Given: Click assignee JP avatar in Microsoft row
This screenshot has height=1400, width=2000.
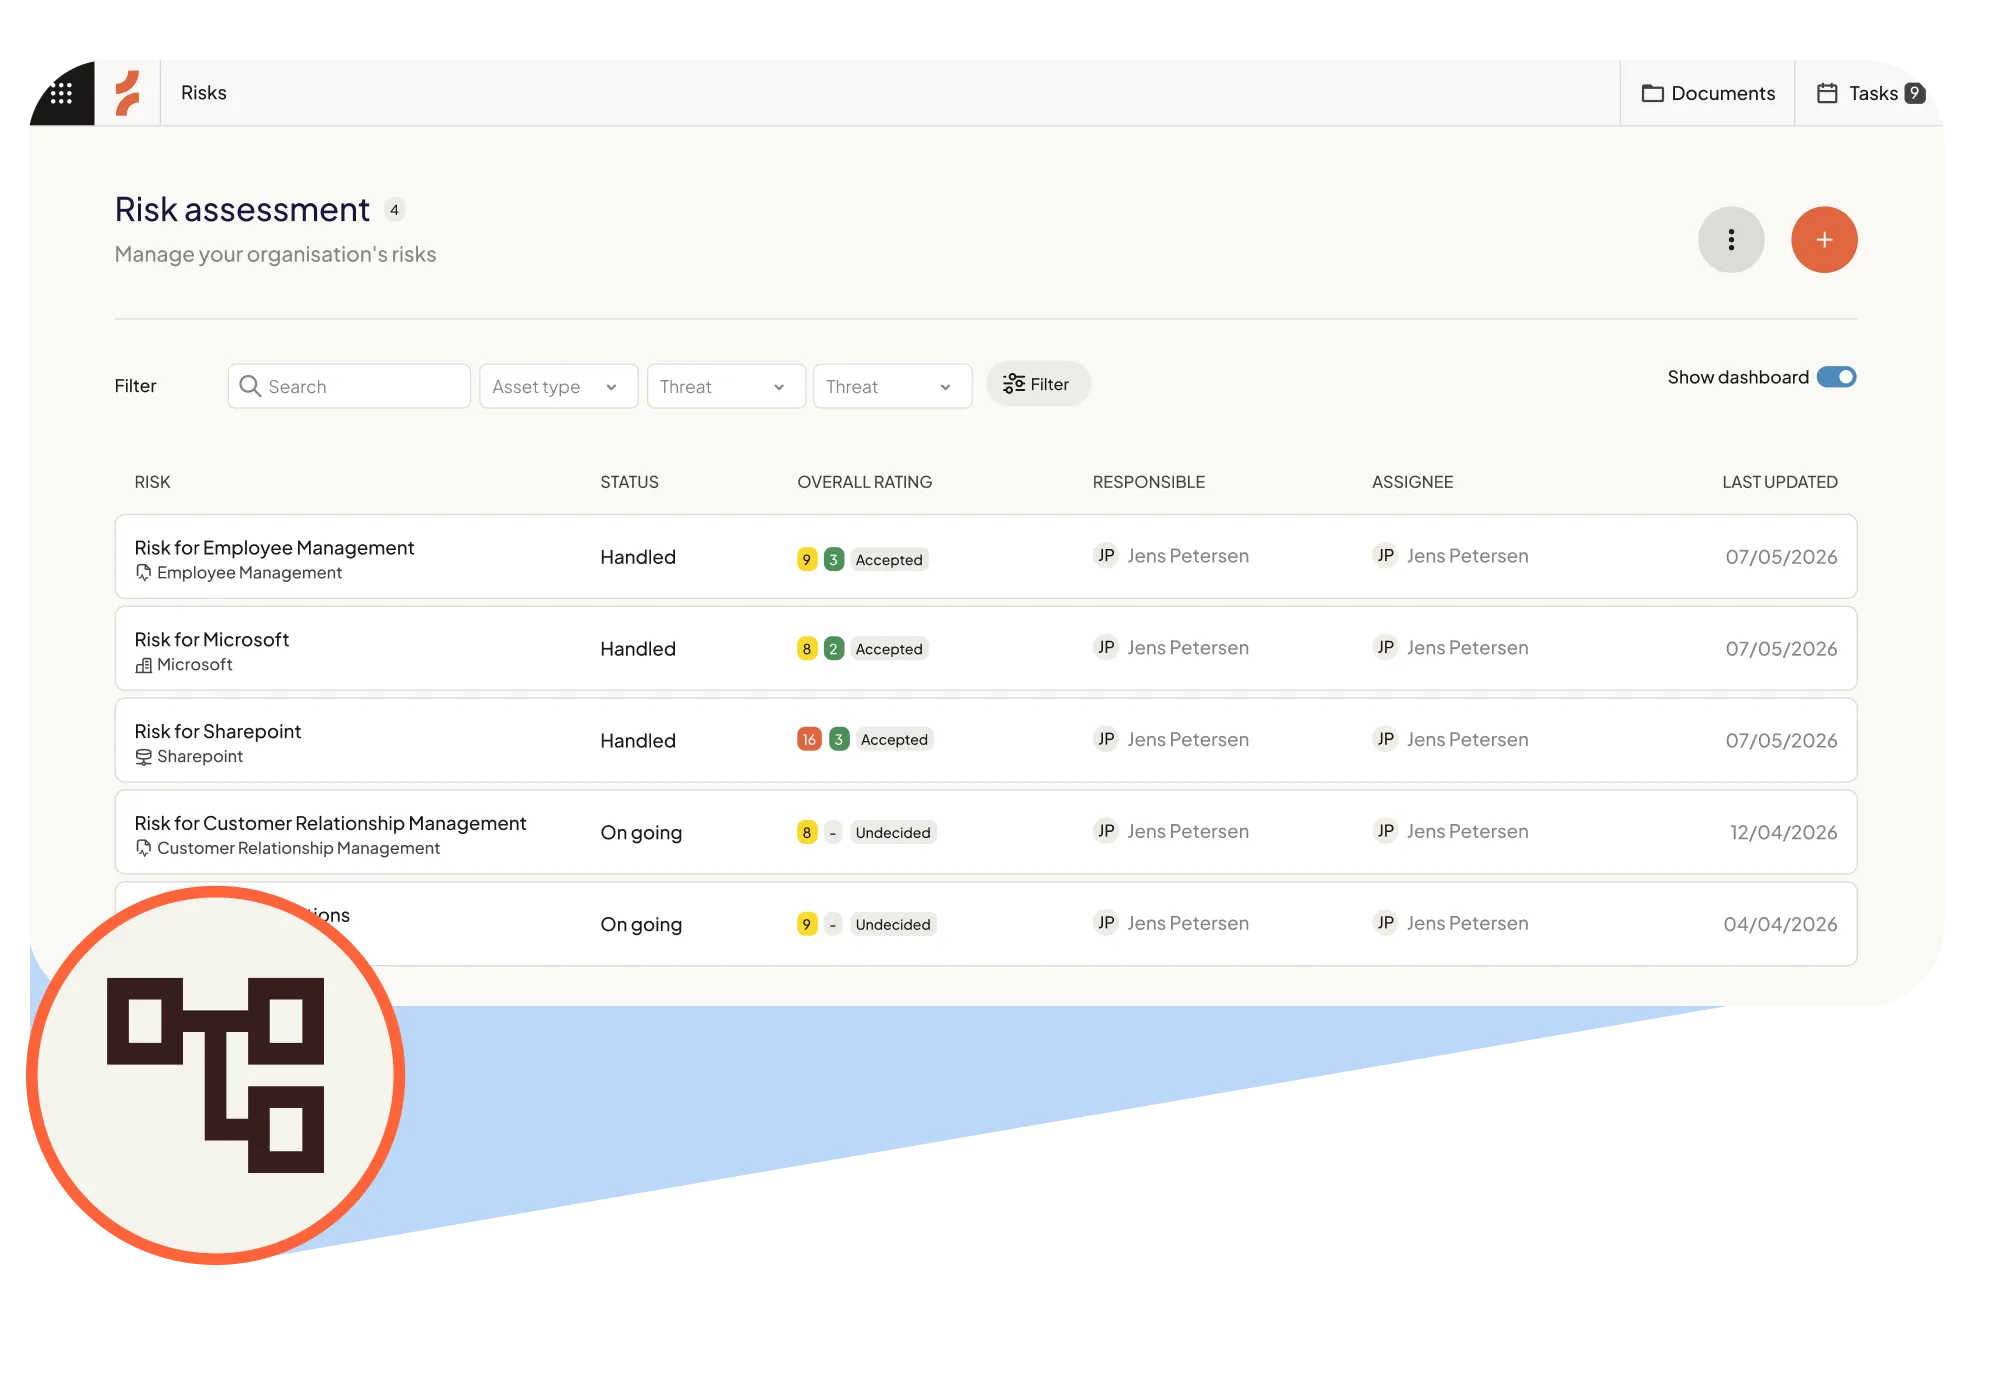Looking at the screenshot, I should [x=1385, y=648].
